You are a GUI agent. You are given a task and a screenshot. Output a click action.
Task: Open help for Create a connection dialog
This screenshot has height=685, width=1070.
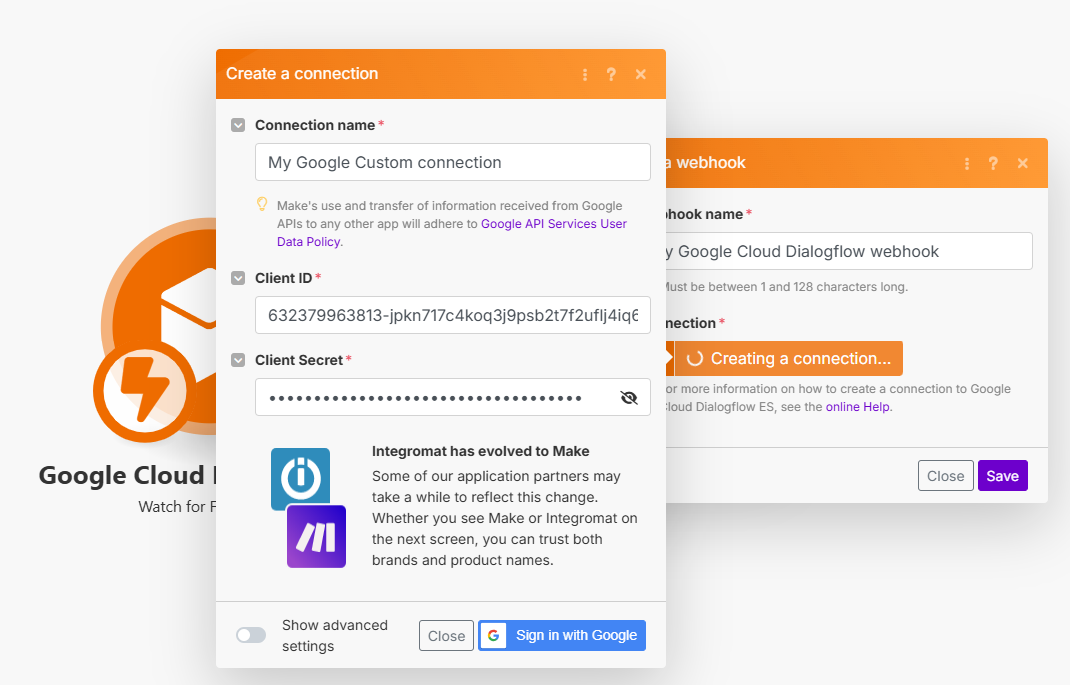[x=611, y=74]
